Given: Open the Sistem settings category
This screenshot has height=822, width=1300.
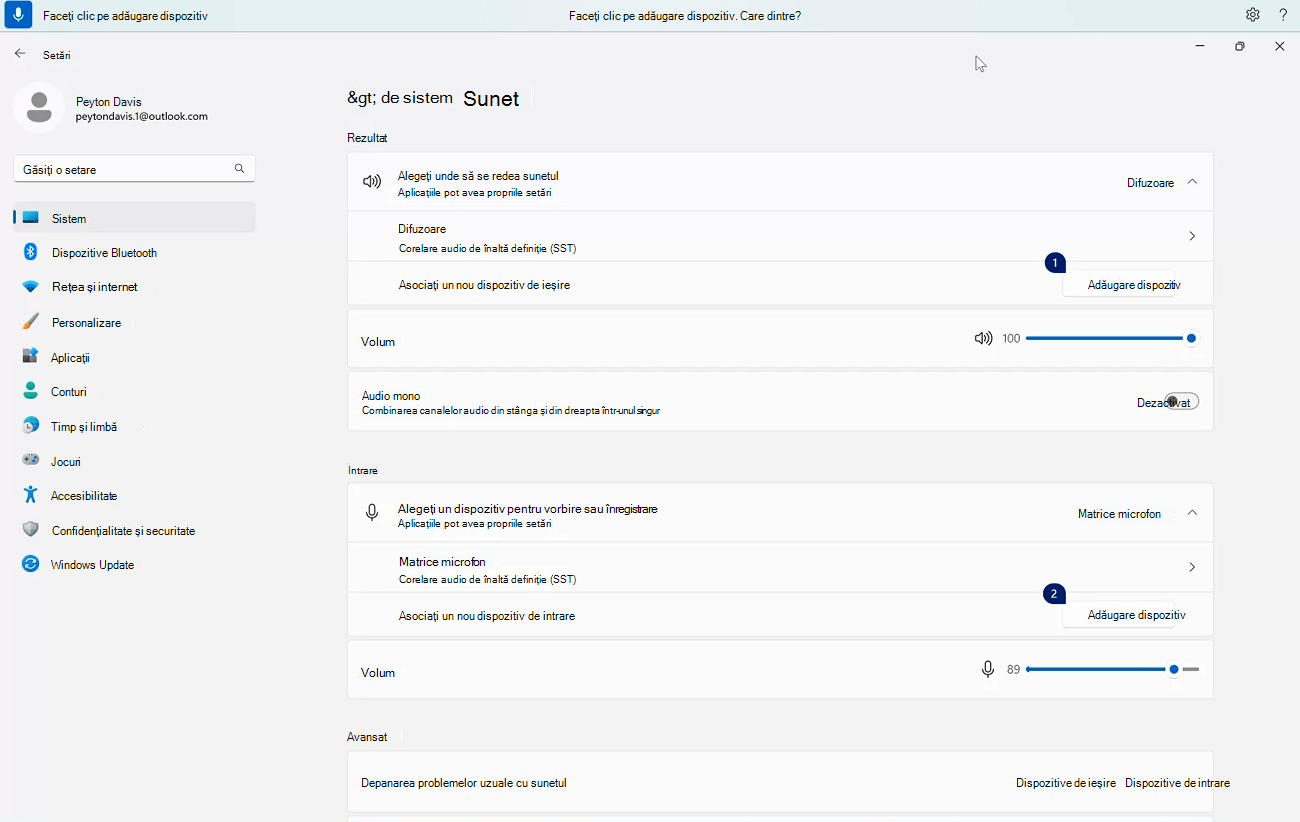Looking at the screenshot, I should tap(135, 218).
